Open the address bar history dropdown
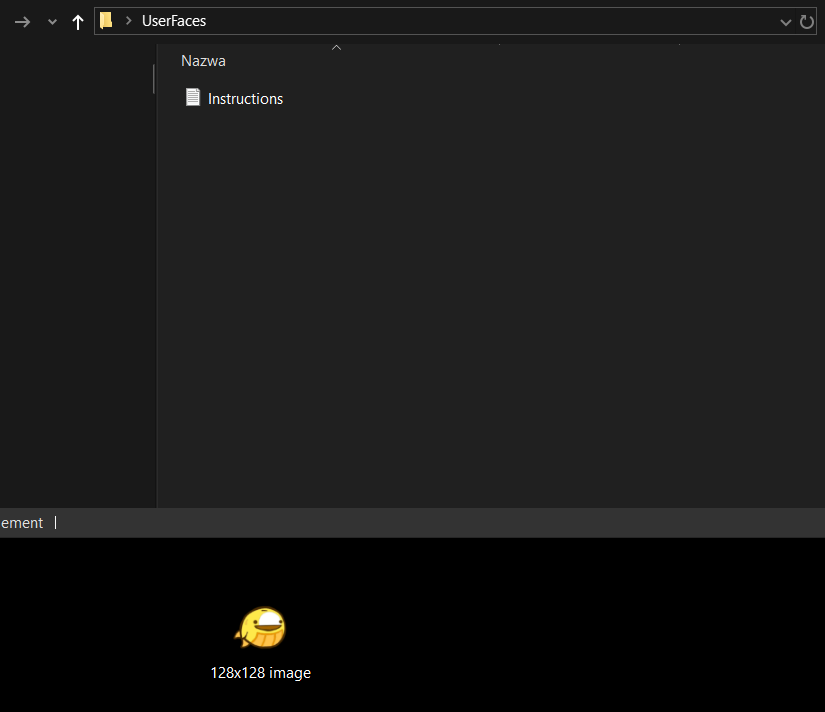The height and width of the screenshot is (712, 825). pyautogui.click(x=786, y=22)
